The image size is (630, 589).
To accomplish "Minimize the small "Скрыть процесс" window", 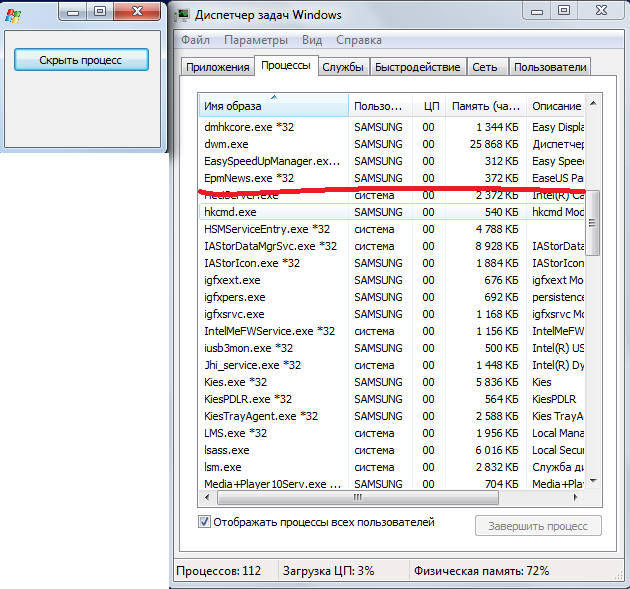I will click(73, 12).
